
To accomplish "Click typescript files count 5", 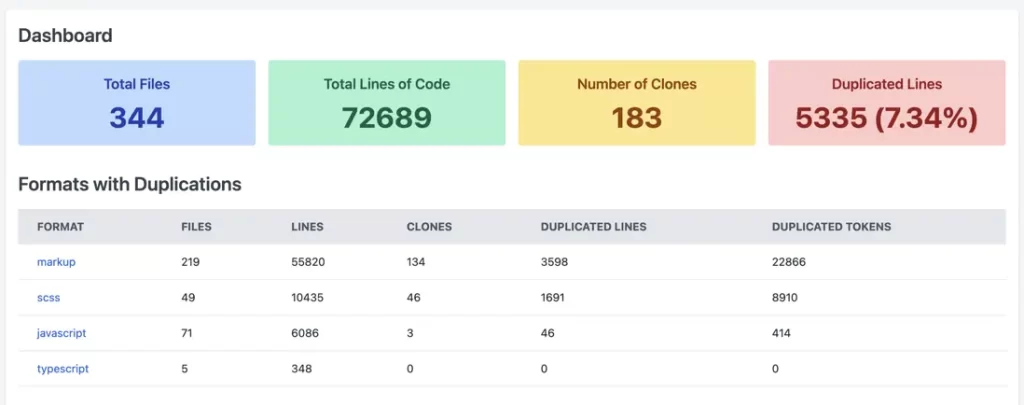I will pyautogui.click(x=185, y=368).
